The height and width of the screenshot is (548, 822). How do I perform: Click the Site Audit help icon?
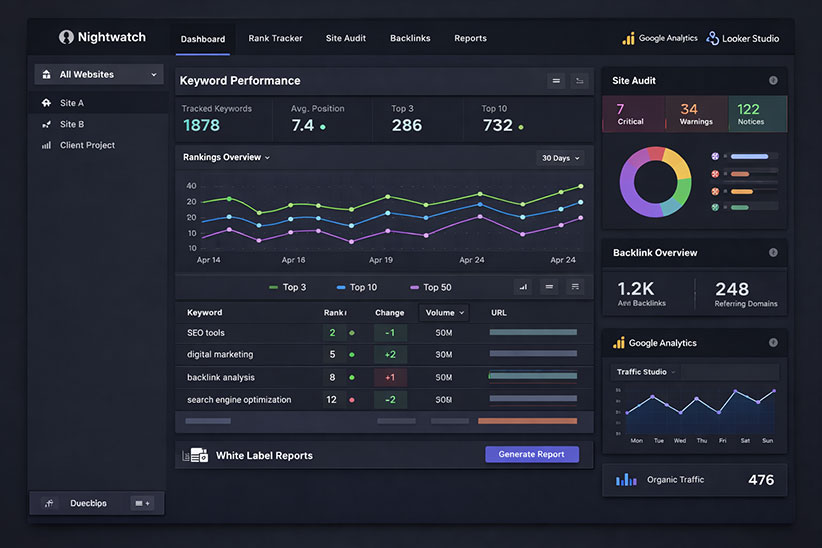coord(773,80)
